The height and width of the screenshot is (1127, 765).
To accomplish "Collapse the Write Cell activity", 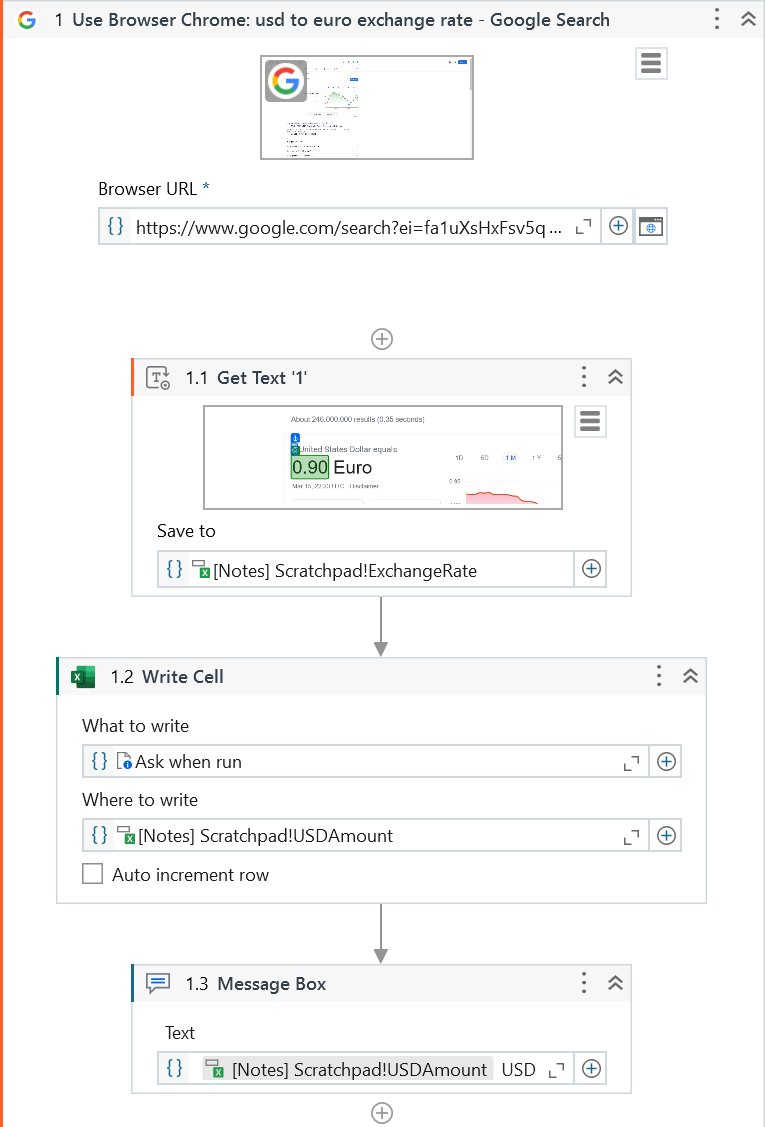I will pyautogui.click(x=690, y=676).
